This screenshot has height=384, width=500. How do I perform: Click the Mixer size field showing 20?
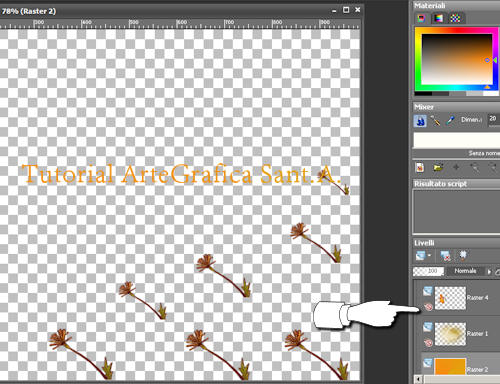coord(494,119)
